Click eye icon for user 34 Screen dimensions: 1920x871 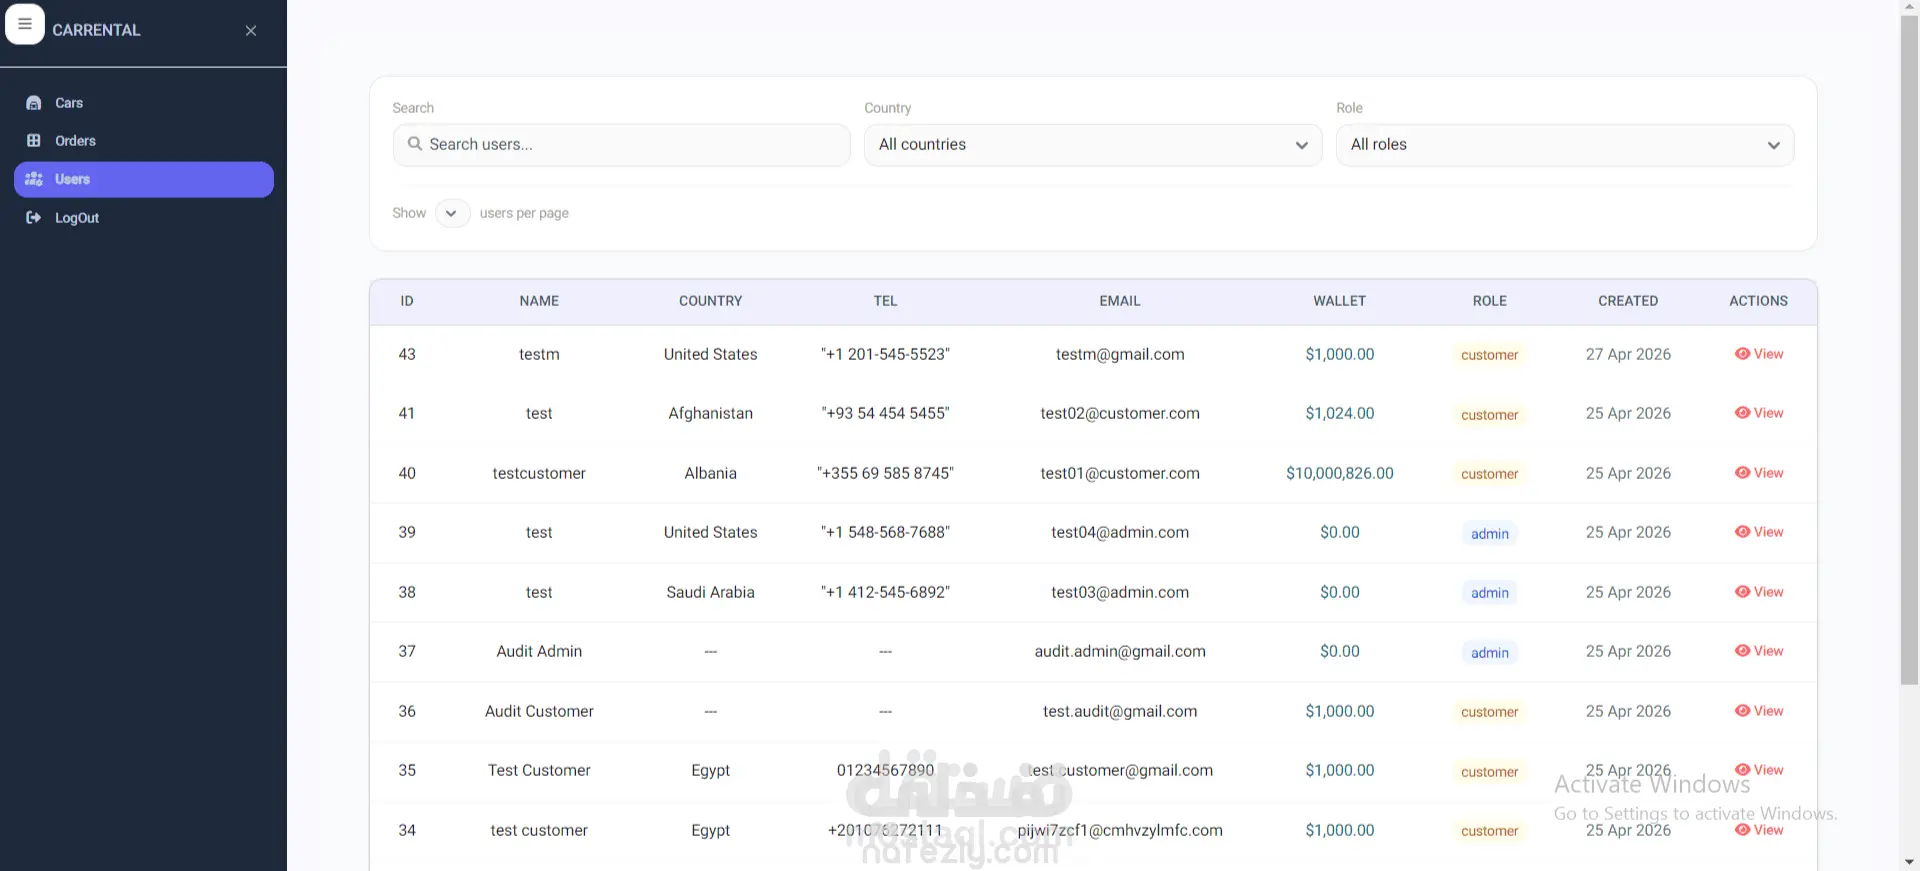pos(1743,830)
